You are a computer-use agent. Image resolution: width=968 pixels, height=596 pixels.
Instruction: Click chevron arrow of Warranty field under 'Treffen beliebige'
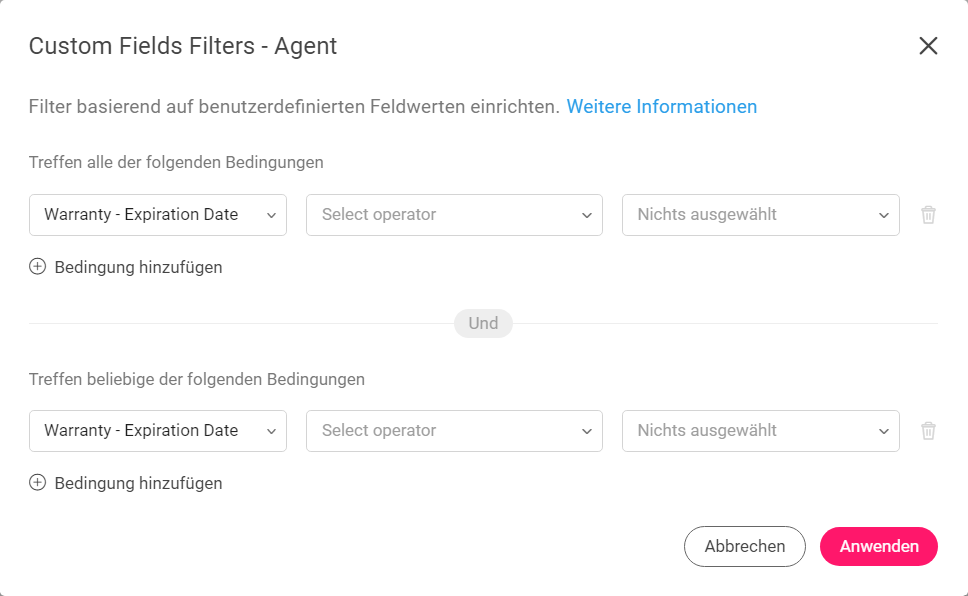pyautogui.click(x=271, y=431)
